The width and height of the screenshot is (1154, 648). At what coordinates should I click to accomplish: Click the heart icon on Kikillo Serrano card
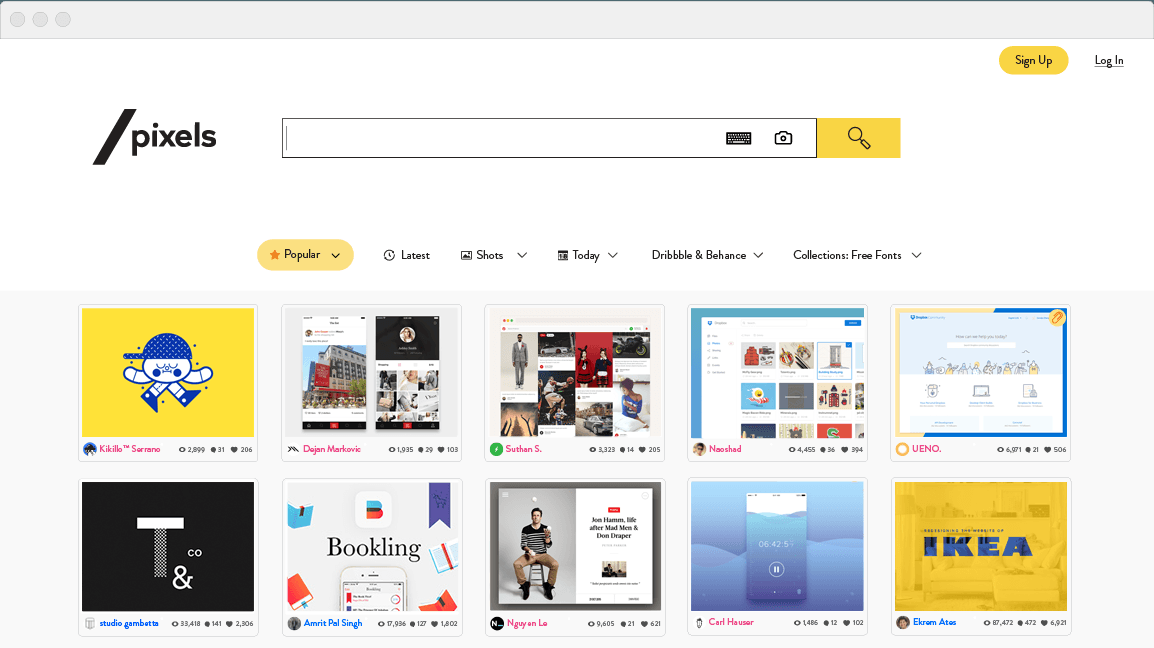click(235, 449)
